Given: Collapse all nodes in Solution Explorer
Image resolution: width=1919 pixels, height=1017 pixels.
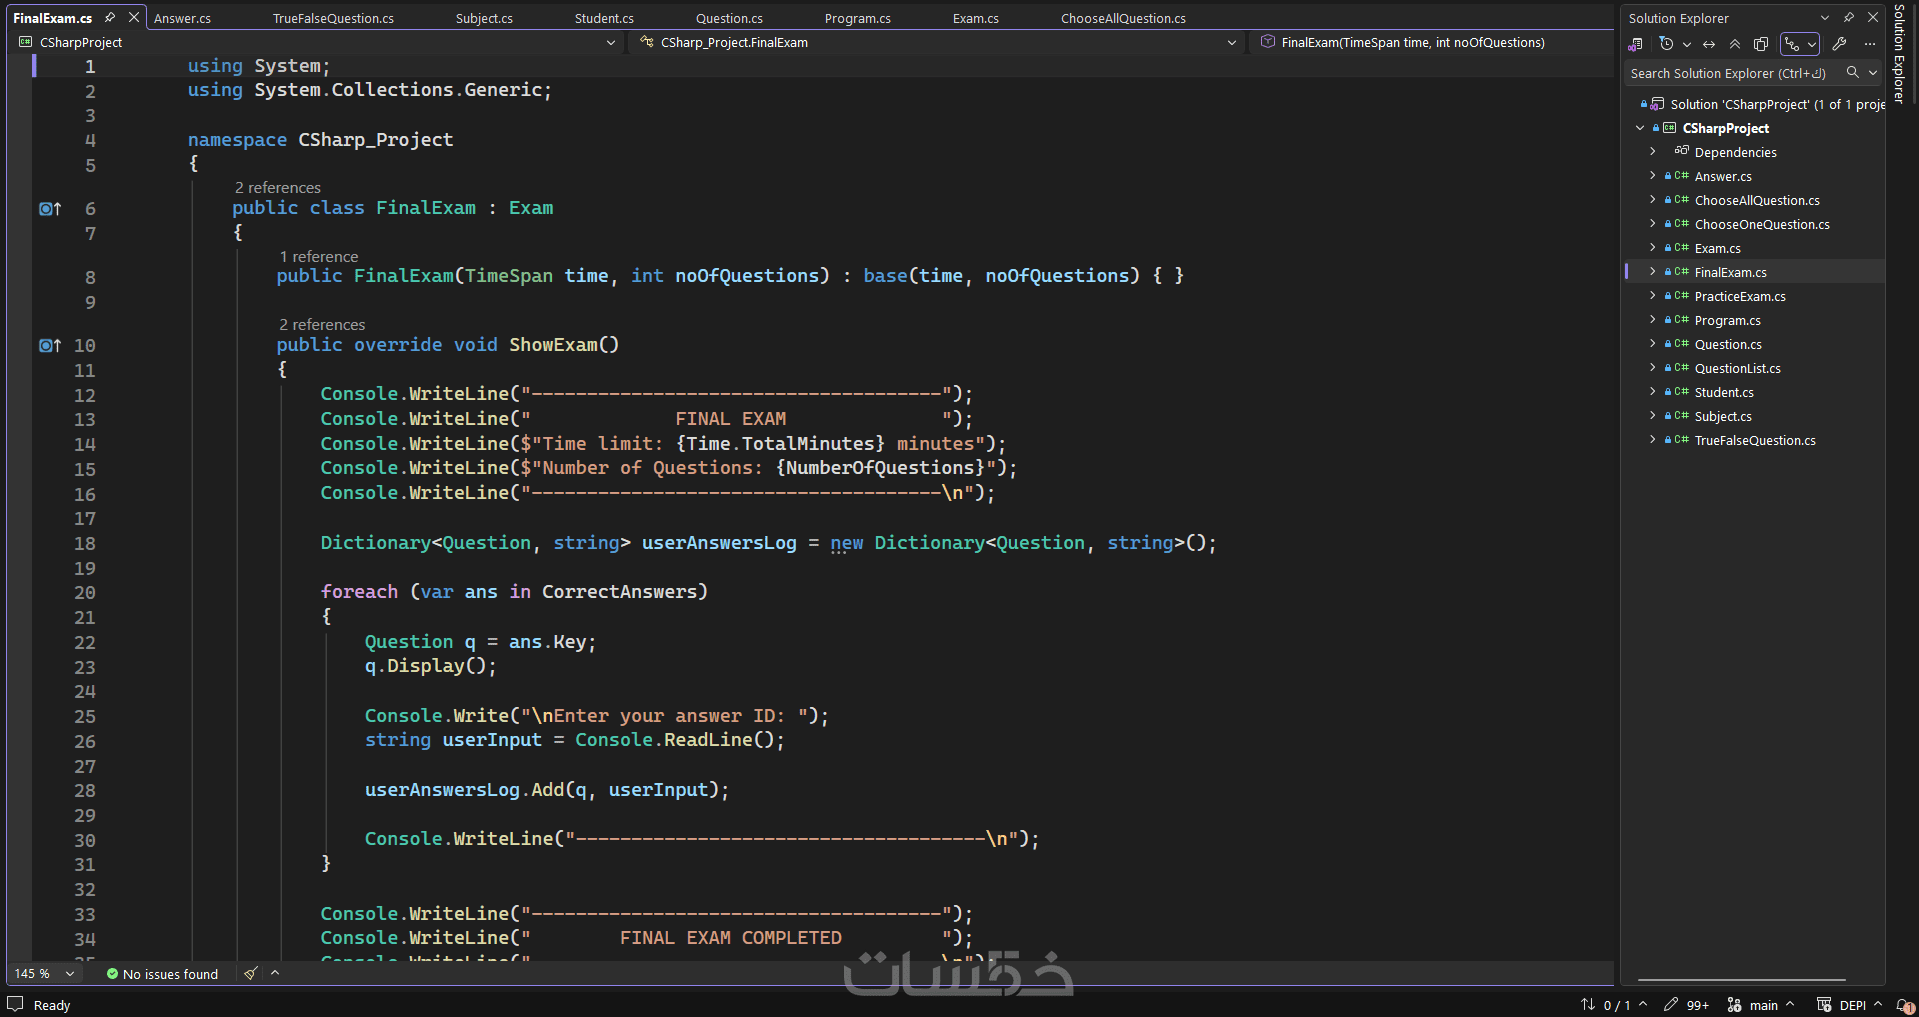Looking at the screenshot, I should point(1735,44).
